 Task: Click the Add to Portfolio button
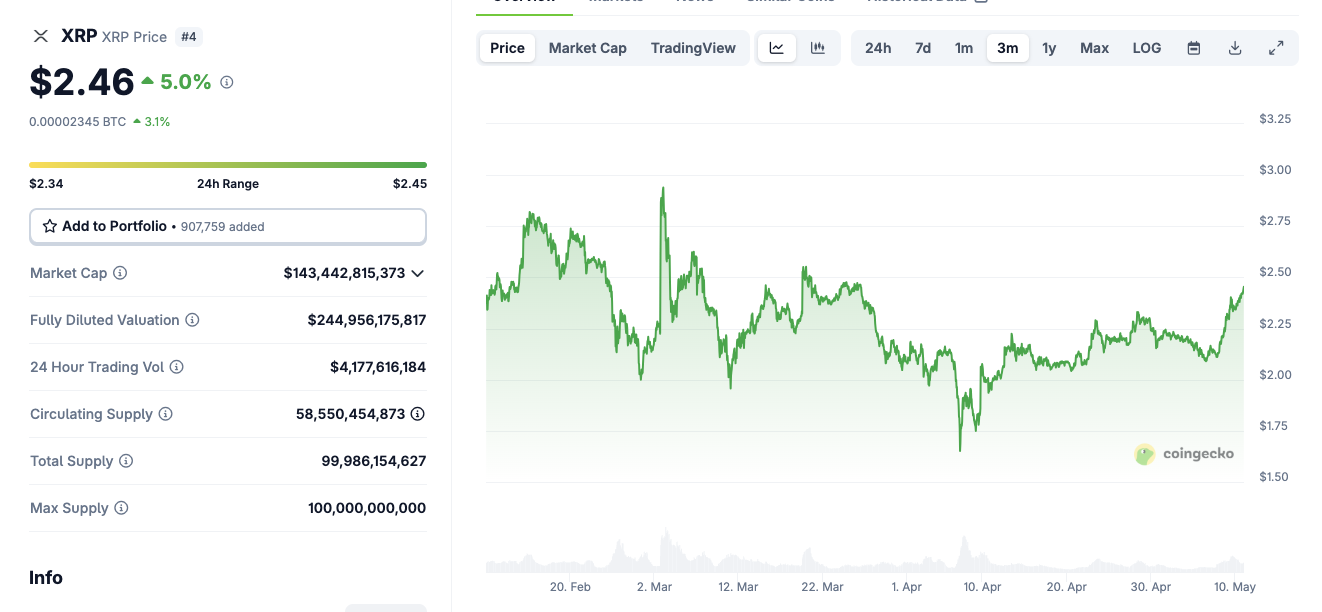pos(228,226)
